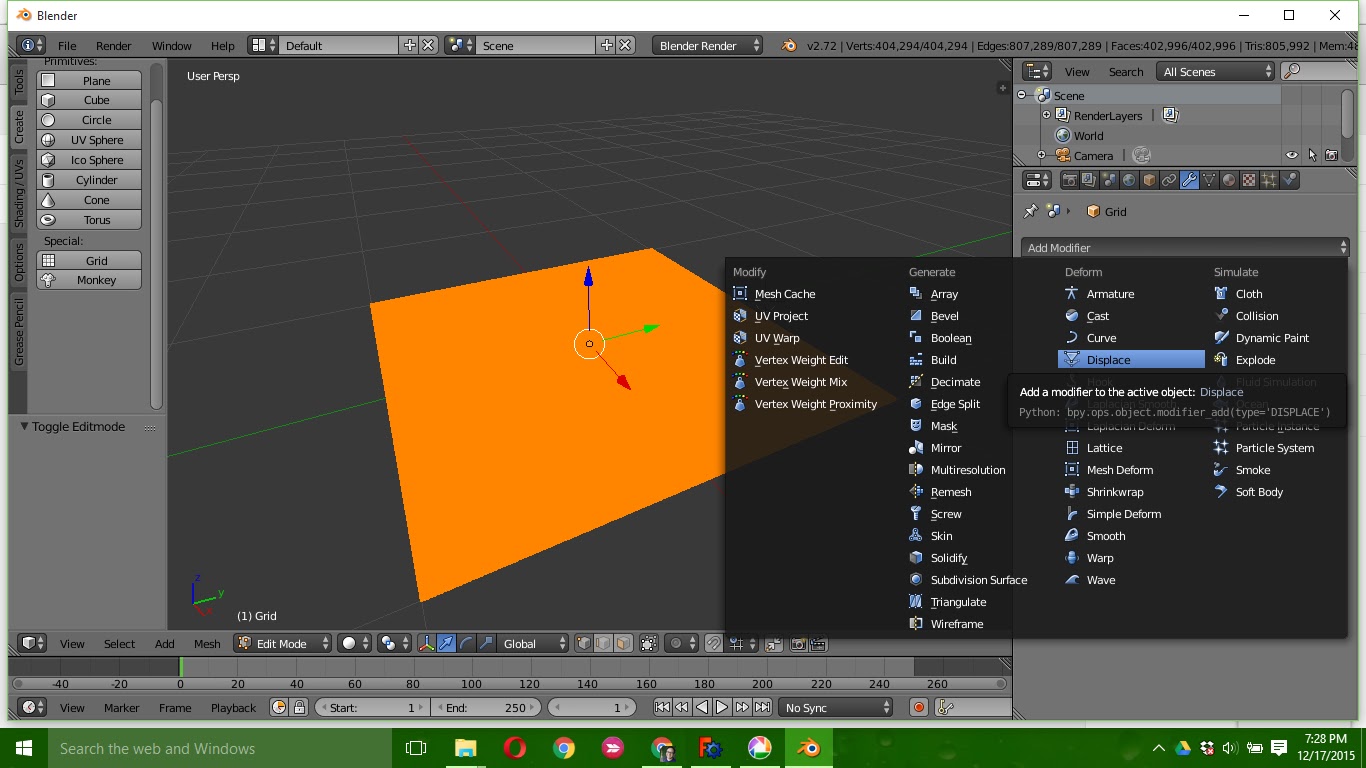Open the Particles properties tab
The image size is (1366, 768).
click(x=1269, y=179)
